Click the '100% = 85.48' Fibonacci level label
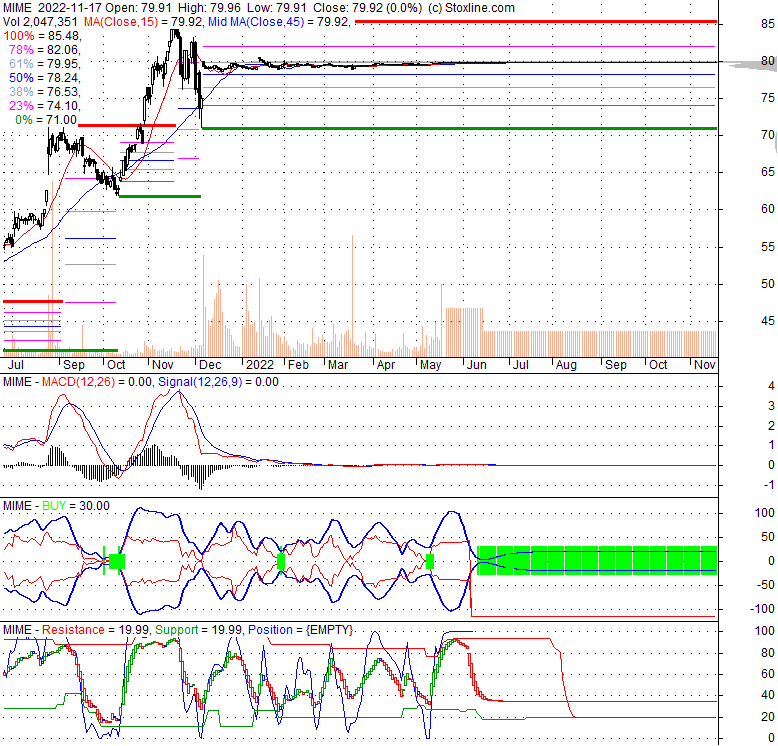Screen dimensions: 778x746 [43, 36]
